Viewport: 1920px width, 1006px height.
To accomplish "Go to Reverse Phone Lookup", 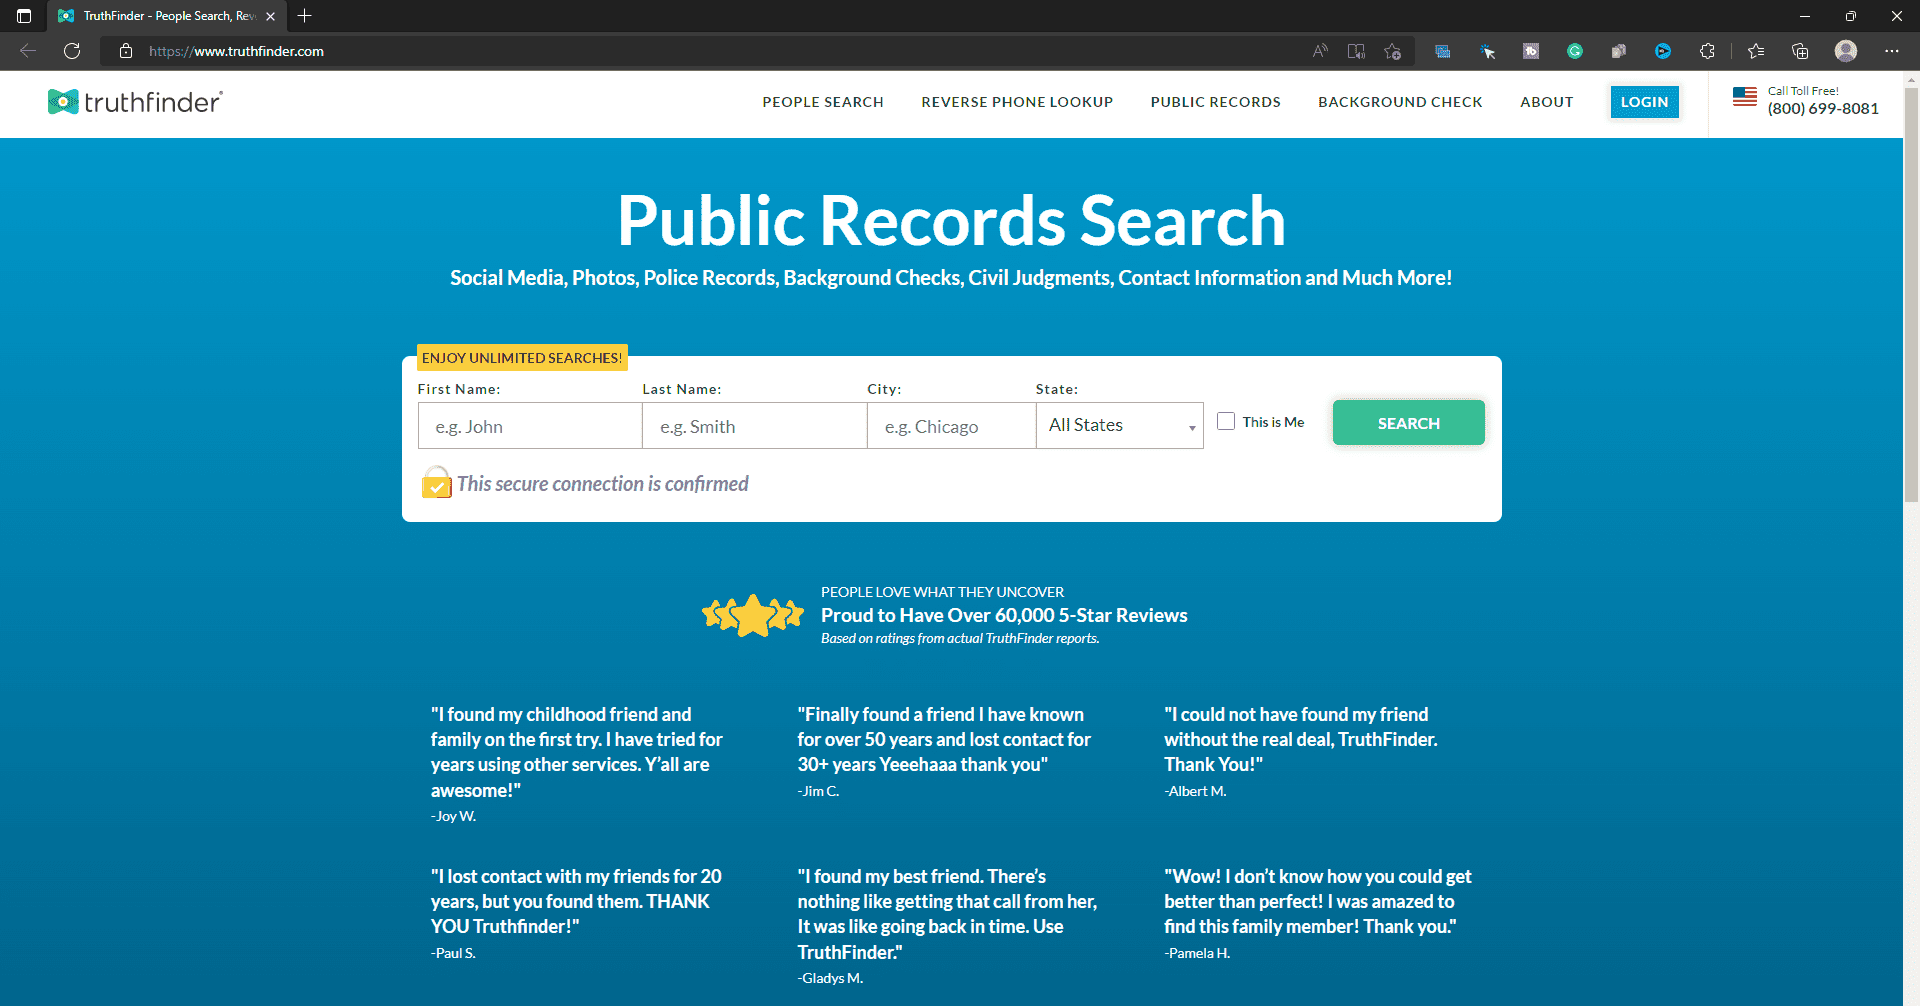I will [x=1017, y=102].
